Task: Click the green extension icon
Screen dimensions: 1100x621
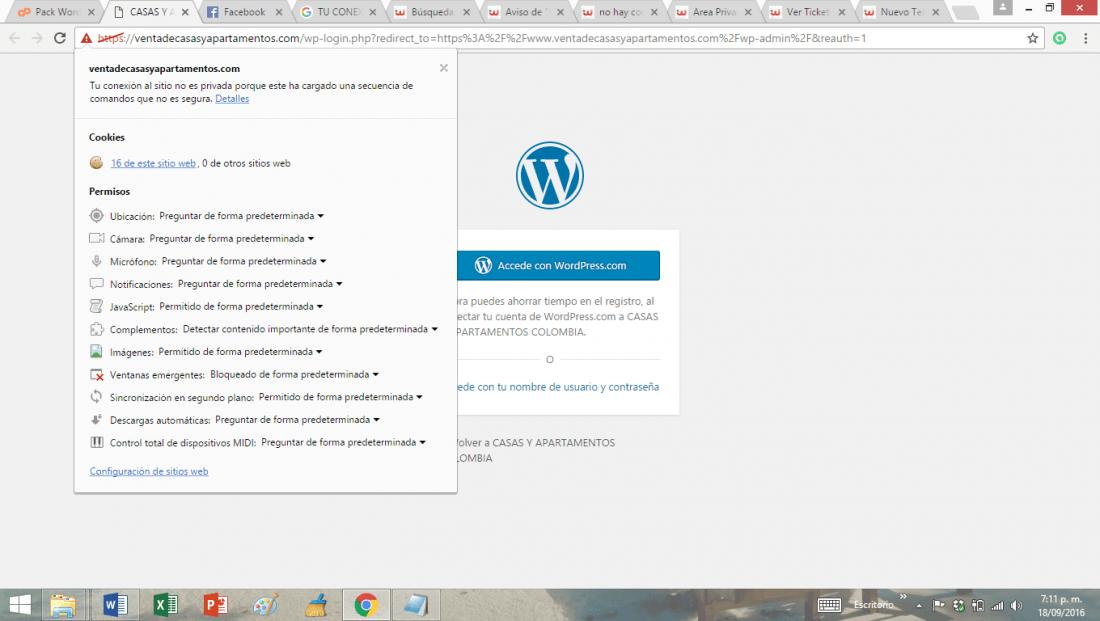Action: click(x=1059, y=38)
